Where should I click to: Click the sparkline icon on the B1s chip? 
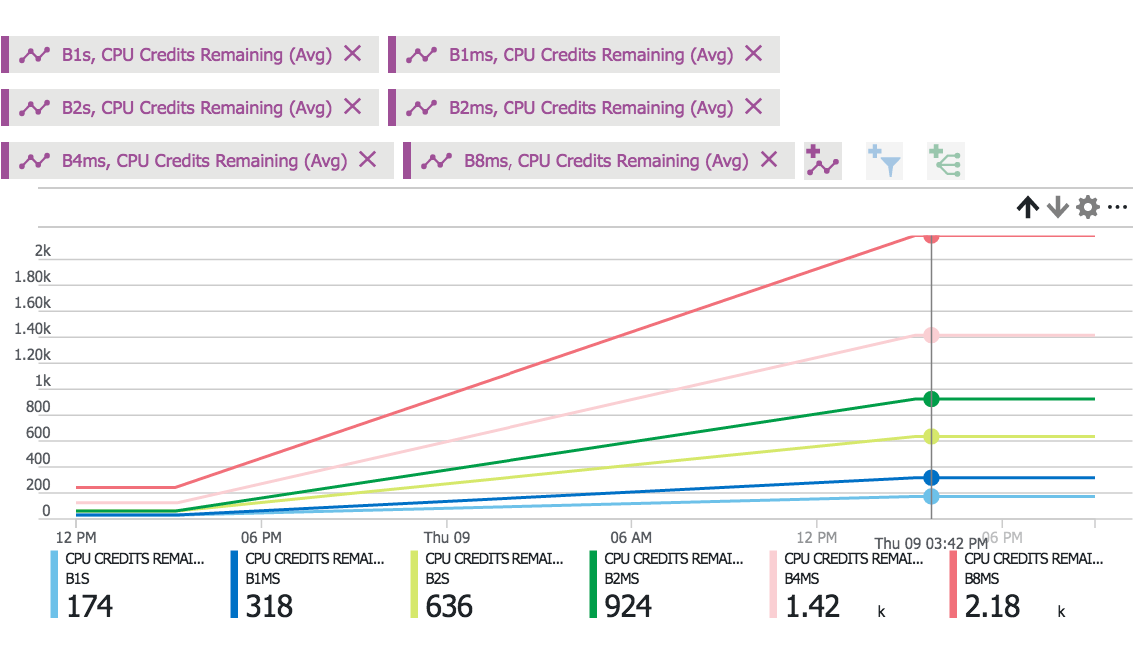click(34, 54)
